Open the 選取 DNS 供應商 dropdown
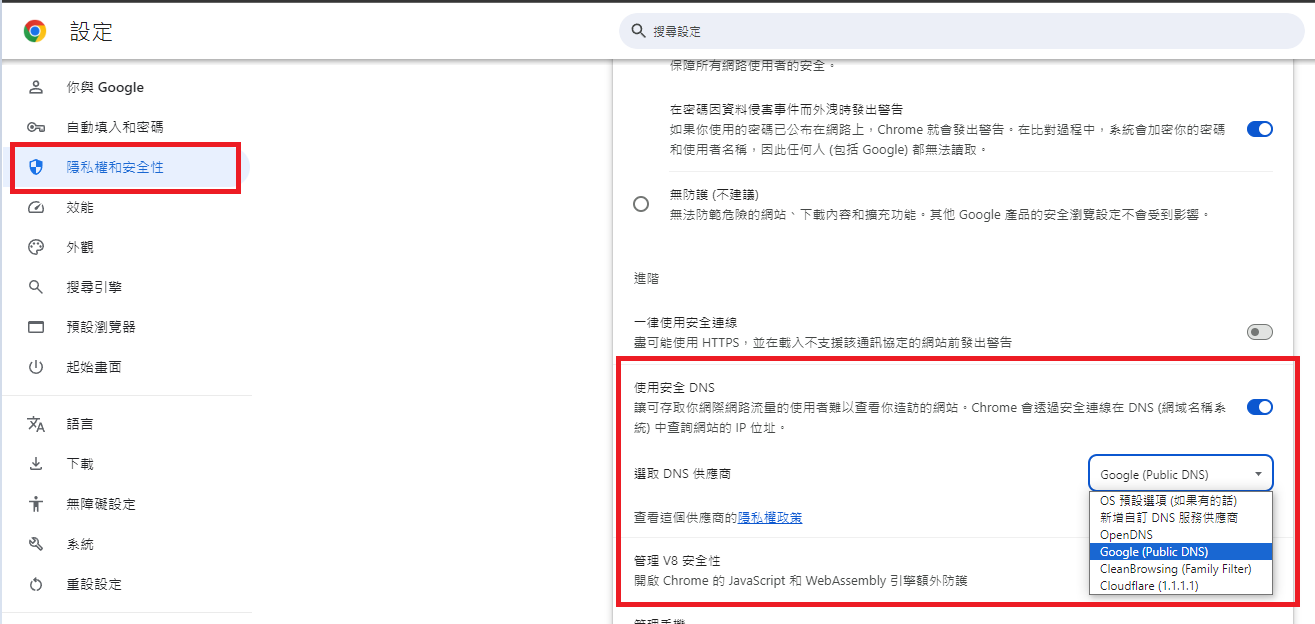Screen dimensions: 1315x624 coord(1180,474)
